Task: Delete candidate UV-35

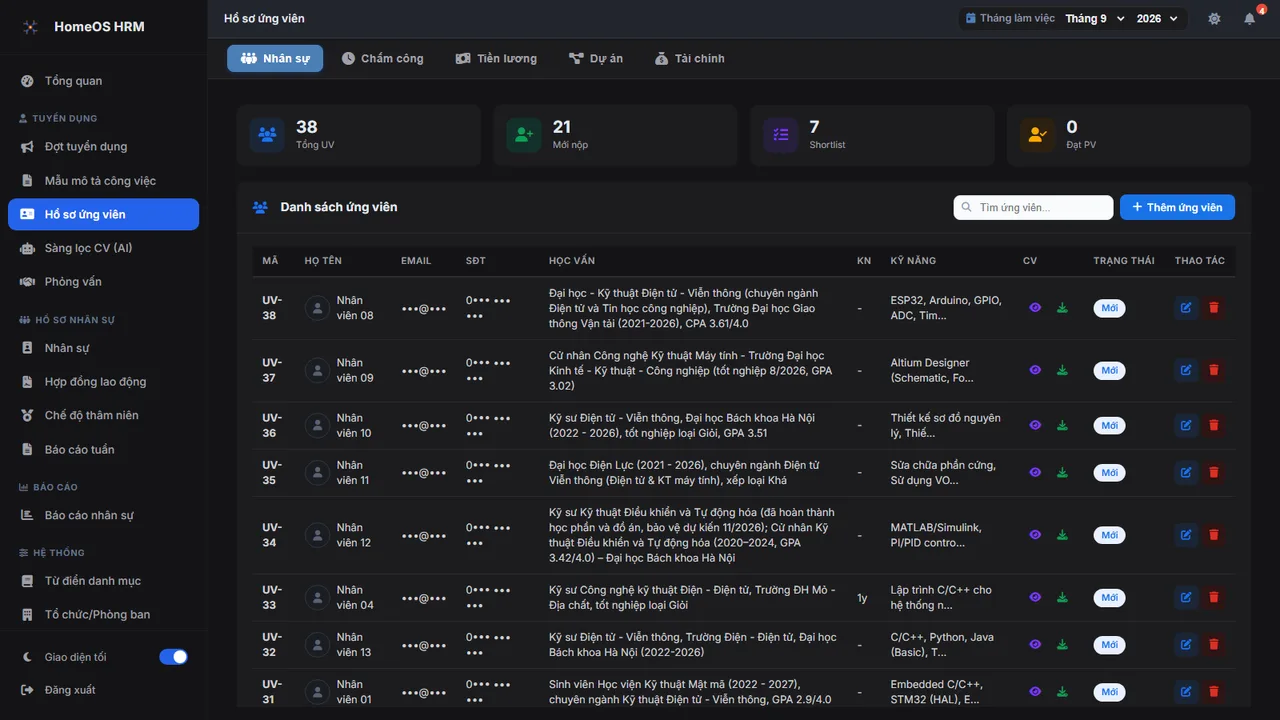Action: (x=1214, y=472)
